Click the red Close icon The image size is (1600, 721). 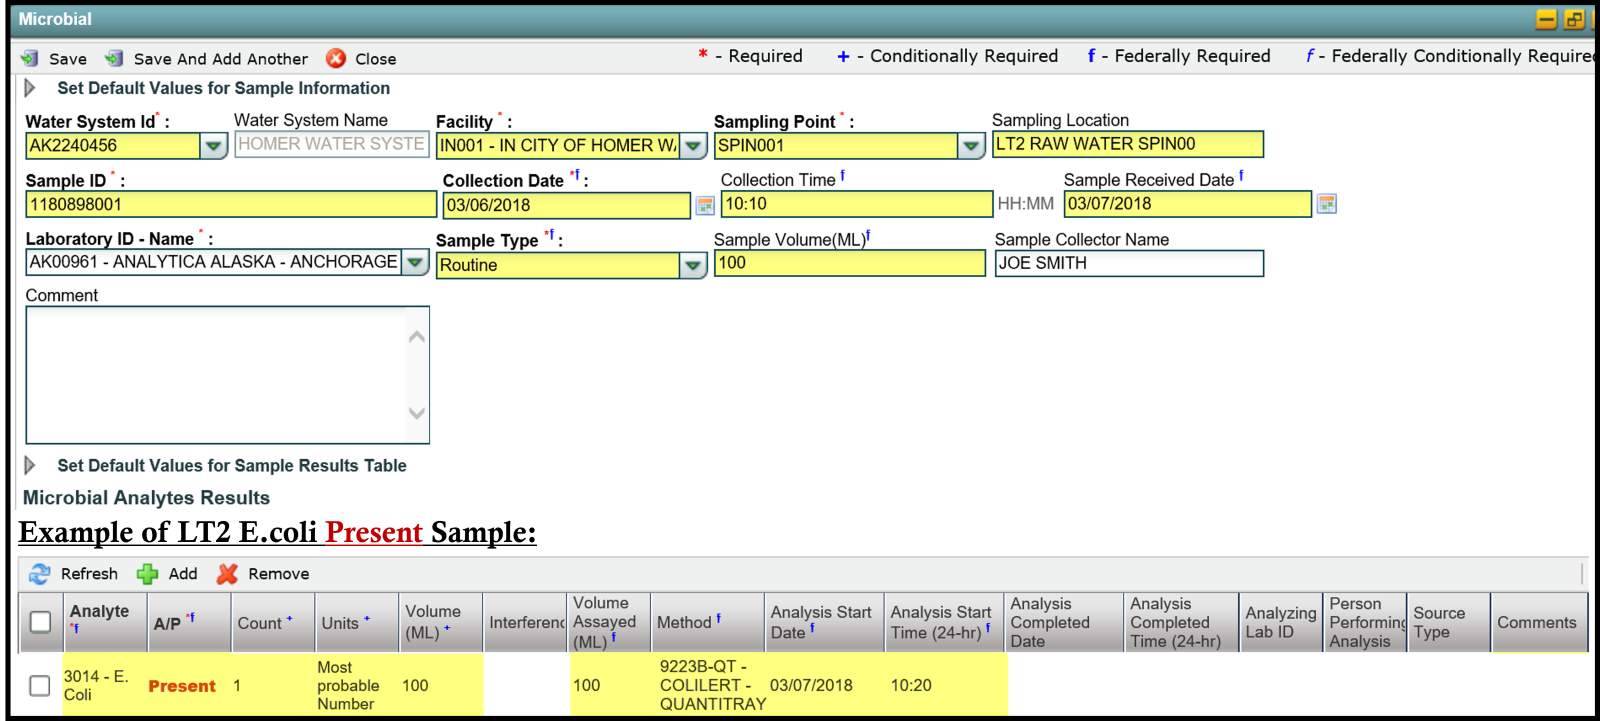click(x=336, y=59)
